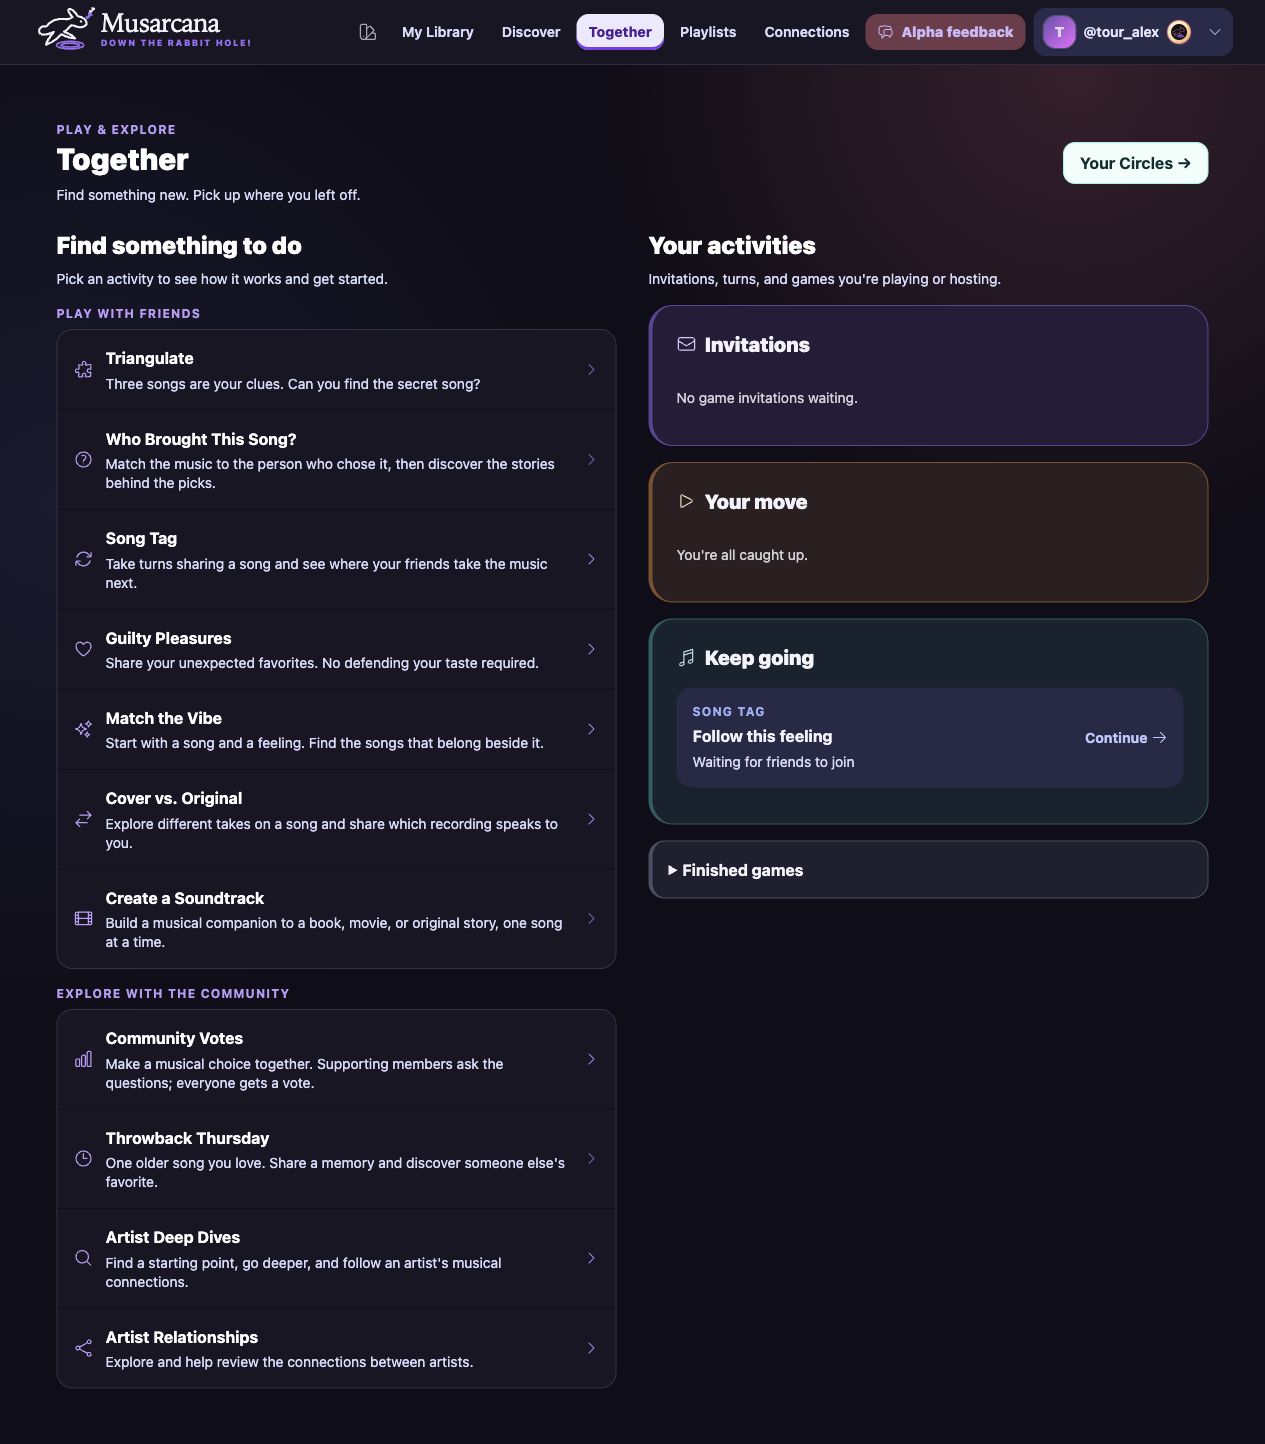Click the Community Votes bar chart icon
1265x1444 pixels.
84,1059
